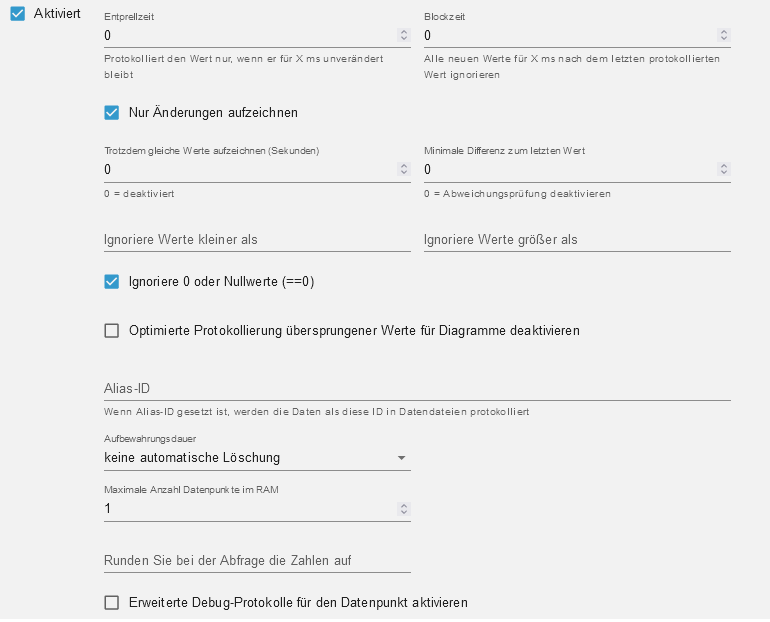Click the Entprellzeit spinner arrows
This screenshot has width=770, height=622.
404,35
